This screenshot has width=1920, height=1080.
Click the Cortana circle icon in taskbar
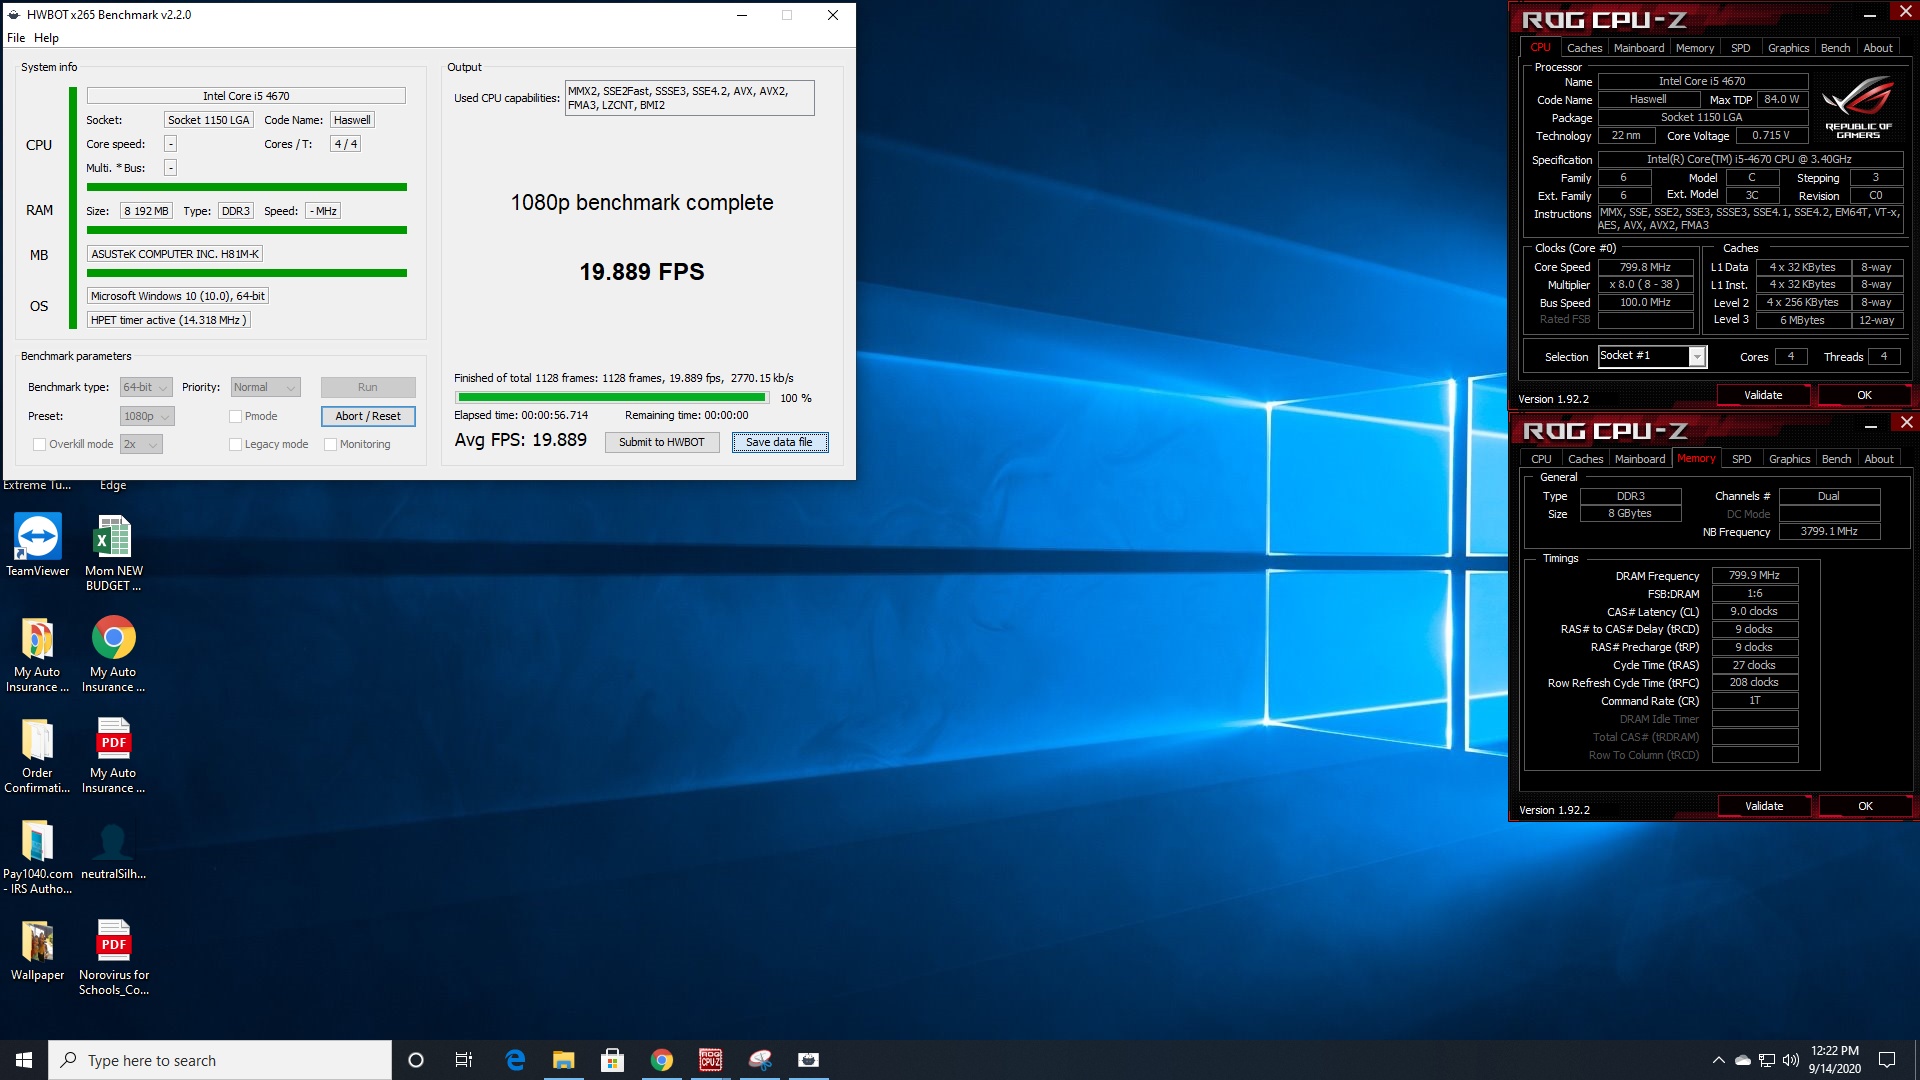click(x=416, y=1060)
